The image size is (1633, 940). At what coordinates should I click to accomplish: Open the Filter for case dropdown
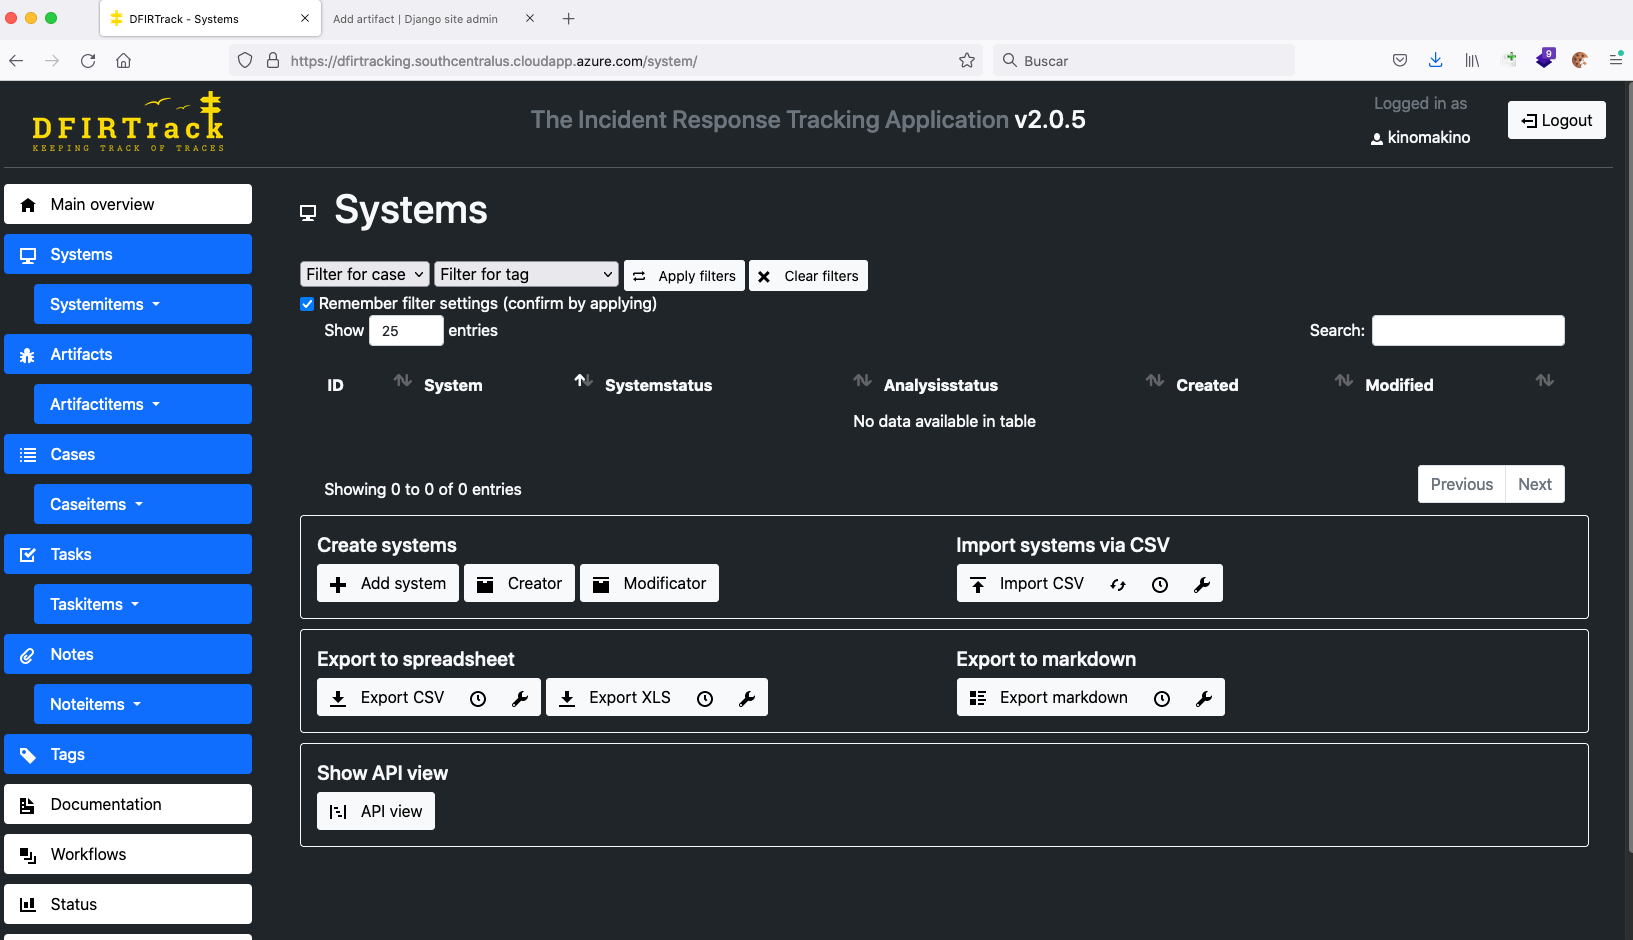(x=365, y=274)
